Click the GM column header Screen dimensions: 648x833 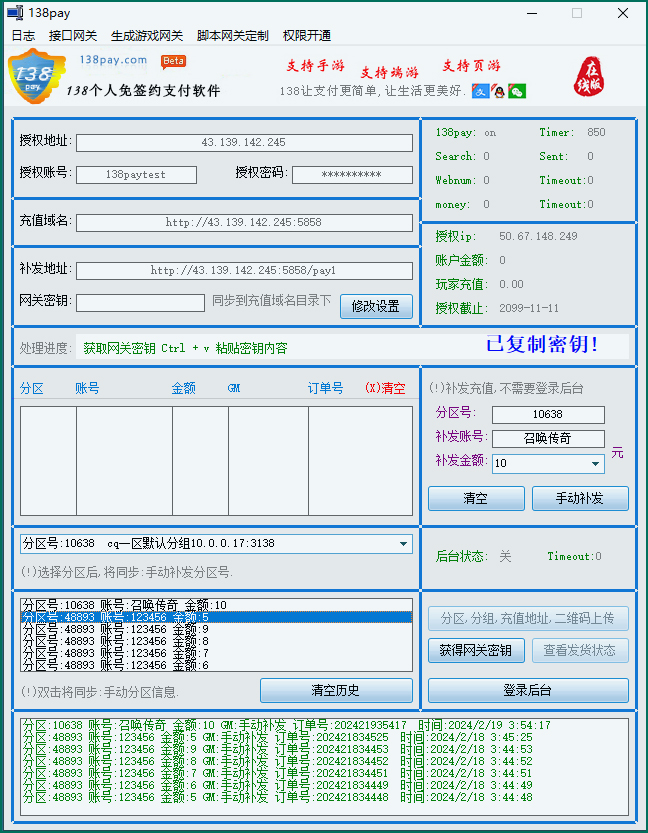click(234, 388)
